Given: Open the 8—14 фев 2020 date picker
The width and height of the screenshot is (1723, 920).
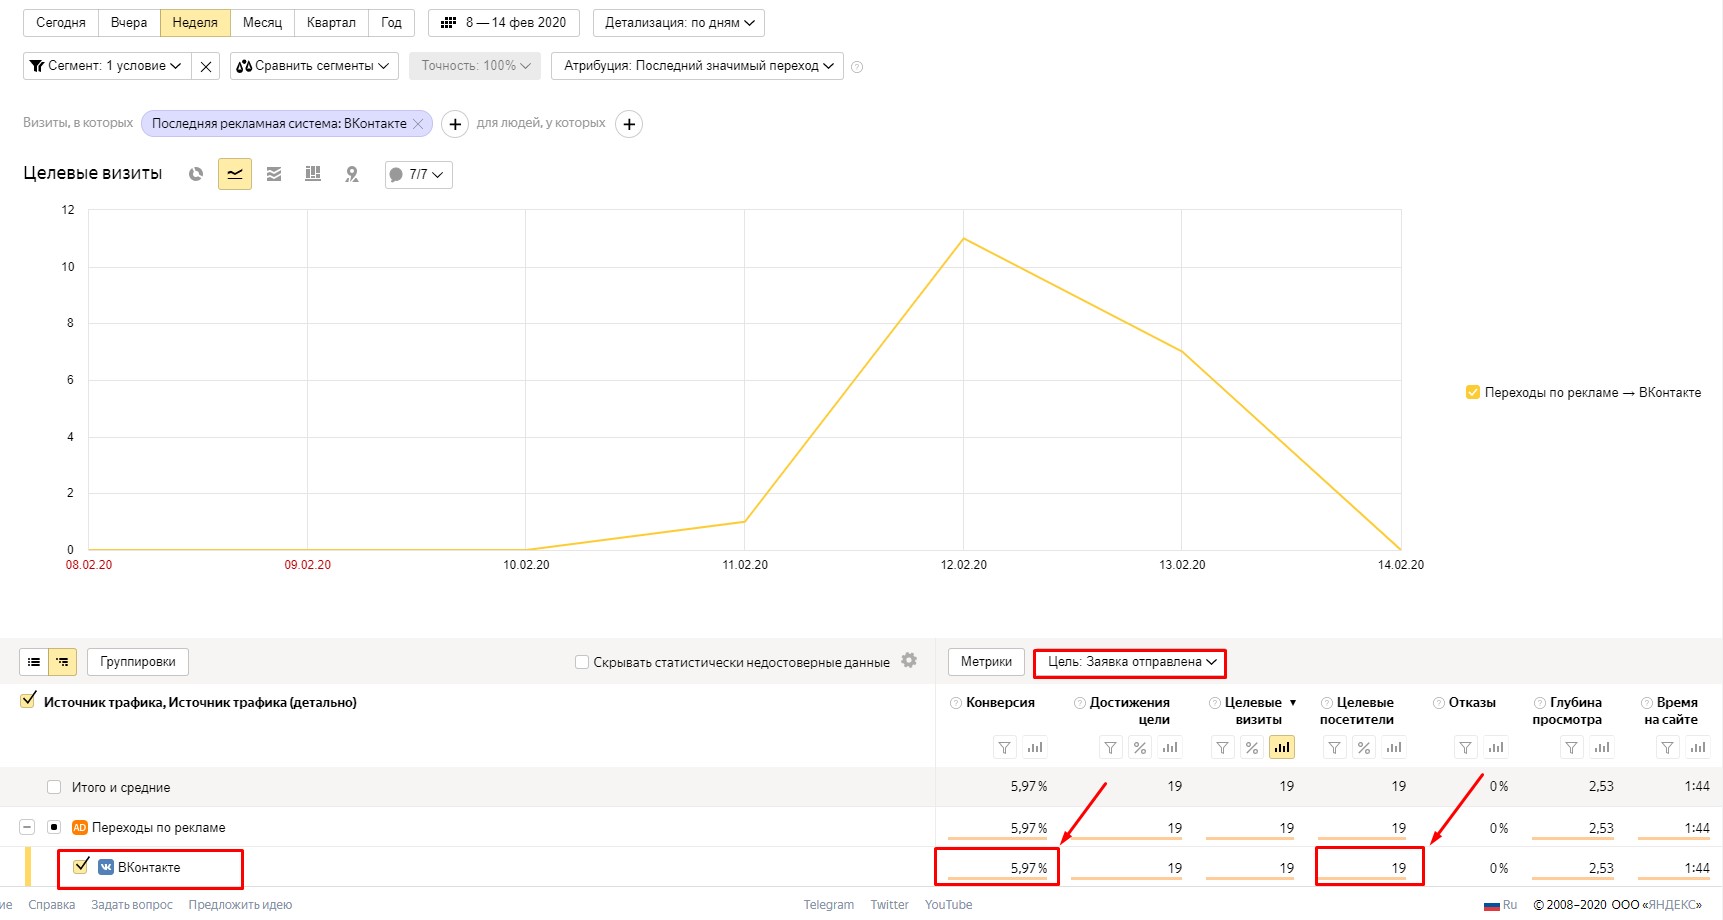Looking at the screenshot, I should pos(503,23).
